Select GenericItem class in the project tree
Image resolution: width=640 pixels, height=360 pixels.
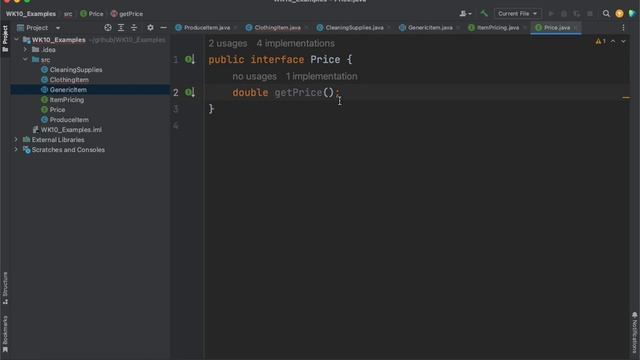pyautogui.click(x=68, y=90)
